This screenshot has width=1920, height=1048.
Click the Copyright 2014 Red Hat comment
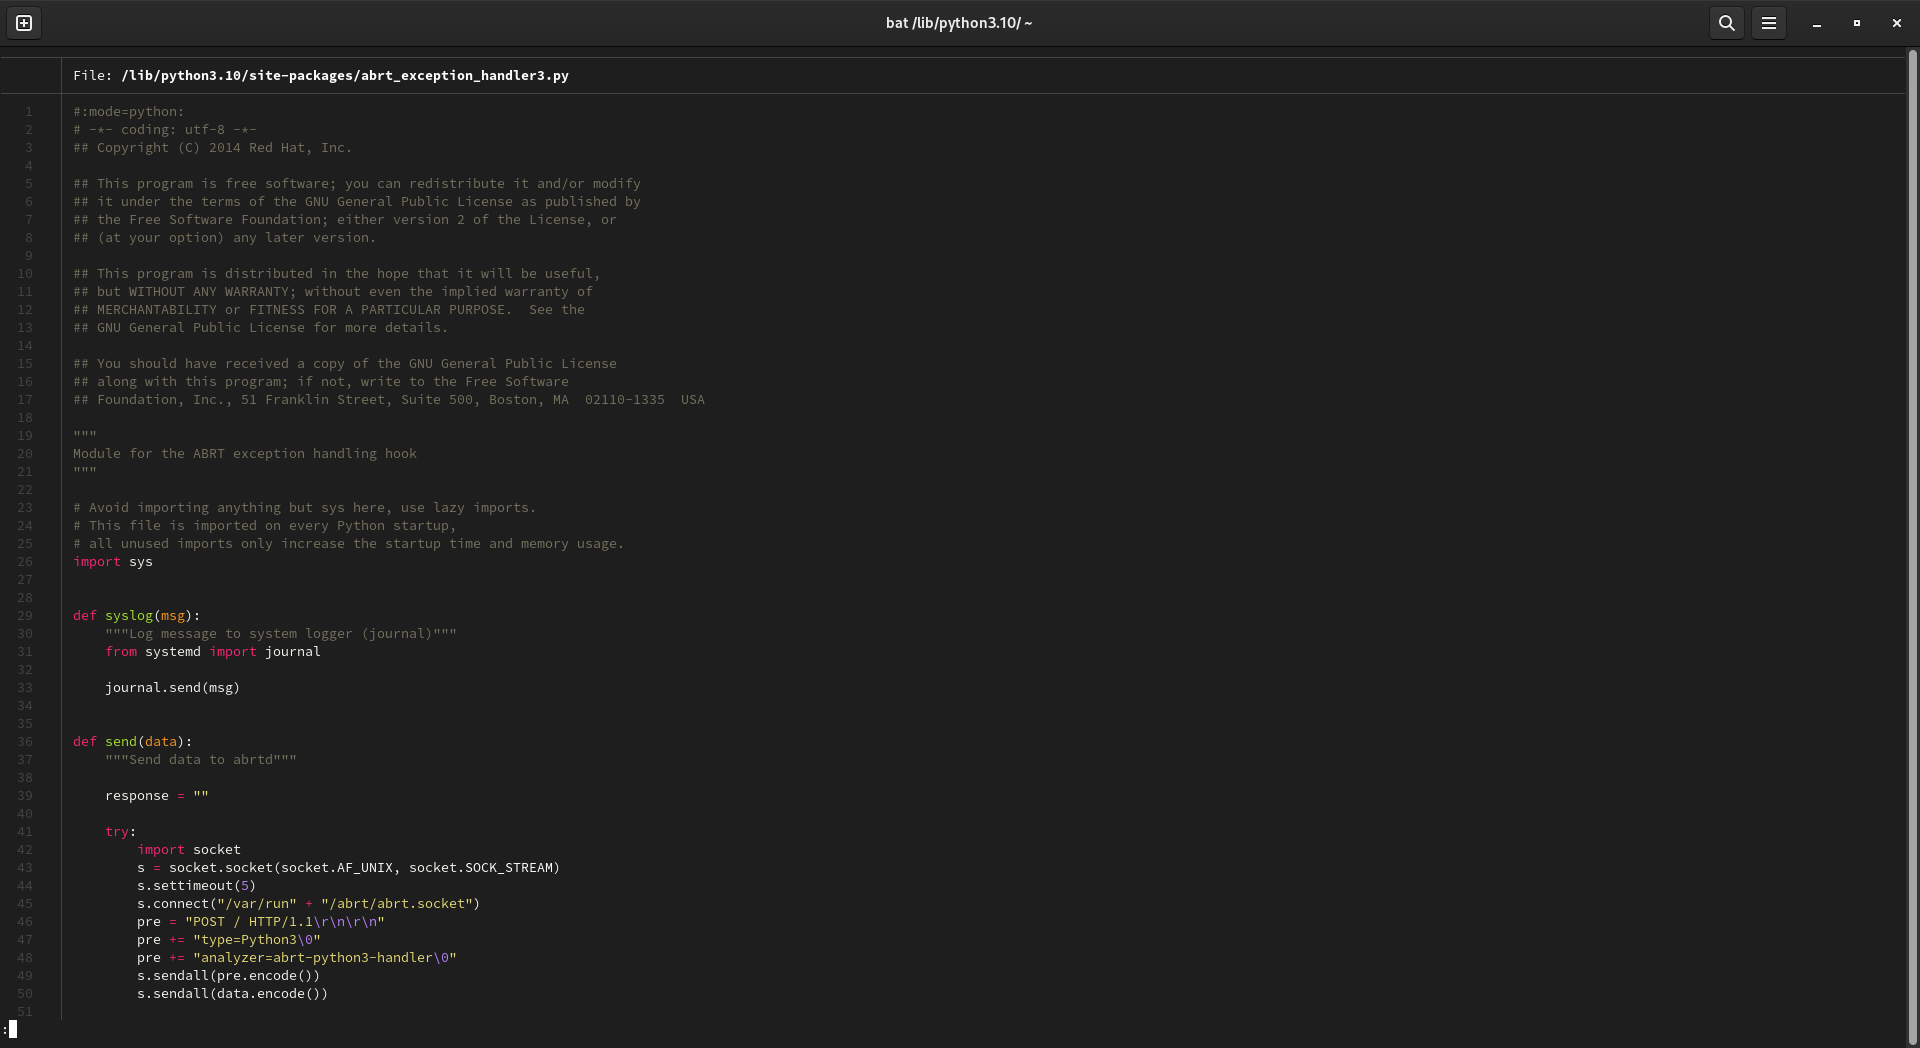pos(212,148)
